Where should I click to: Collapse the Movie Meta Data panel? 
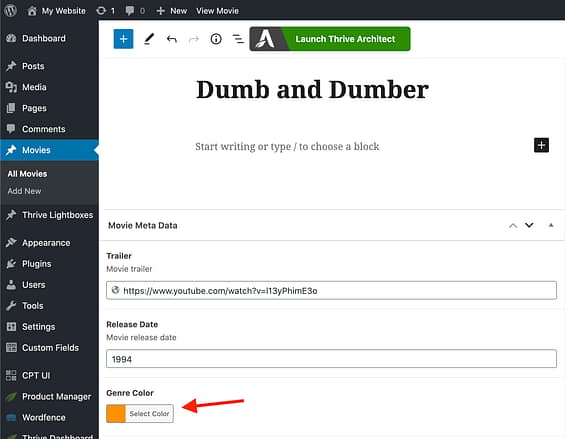pyautogui.click(x=551, y=225)
